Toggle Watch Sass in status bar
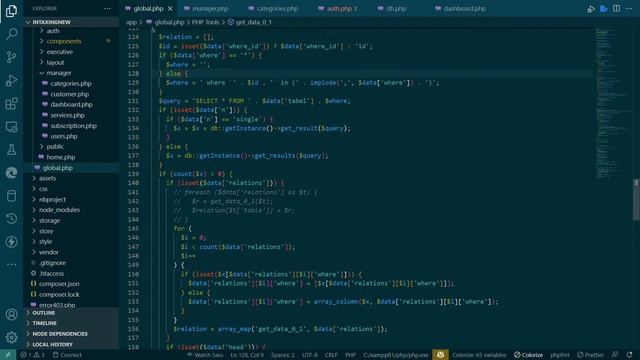The image size is (640, 360). (205, 355)
